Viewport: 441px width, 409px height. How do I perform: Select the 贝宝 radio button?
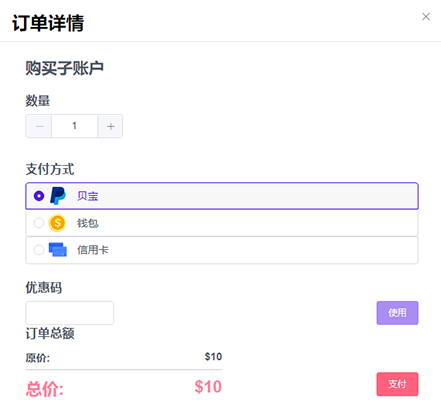(x=39, y=196)
